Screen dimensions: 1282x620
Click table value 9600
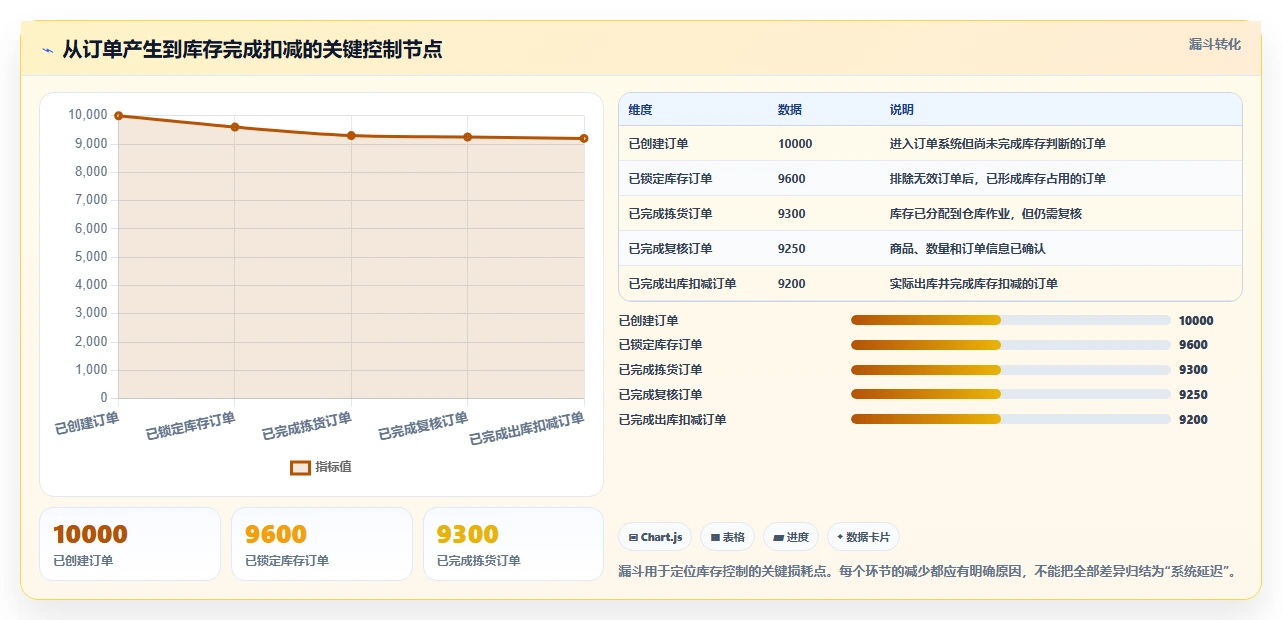[792, 179]
